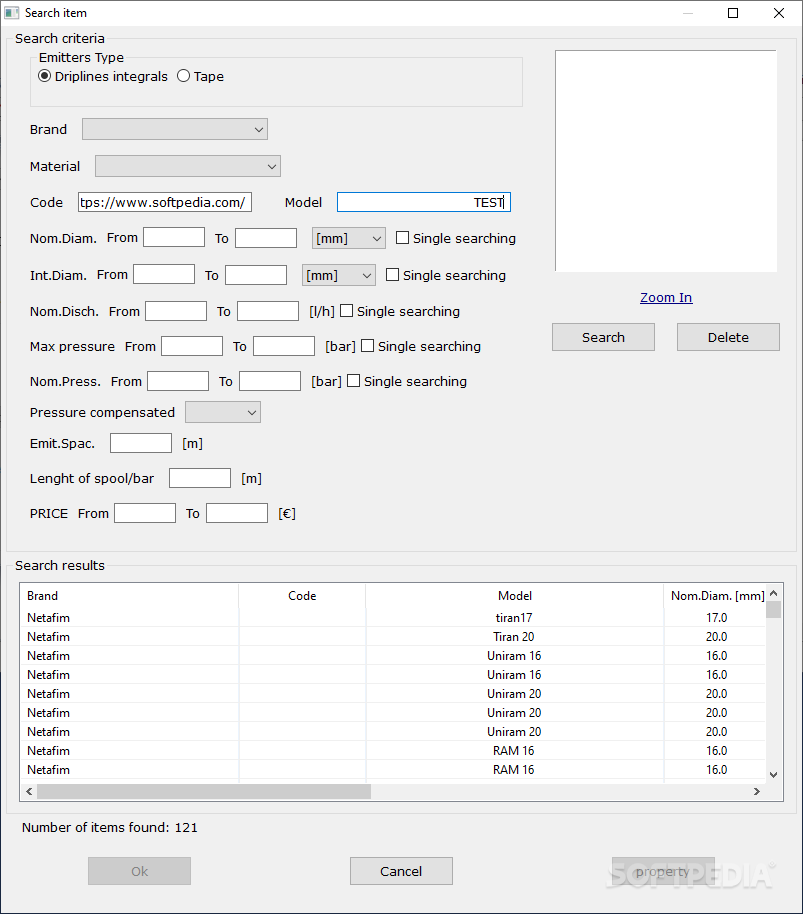
Task: Click the Search button
Action: click(x=603, y=337)
